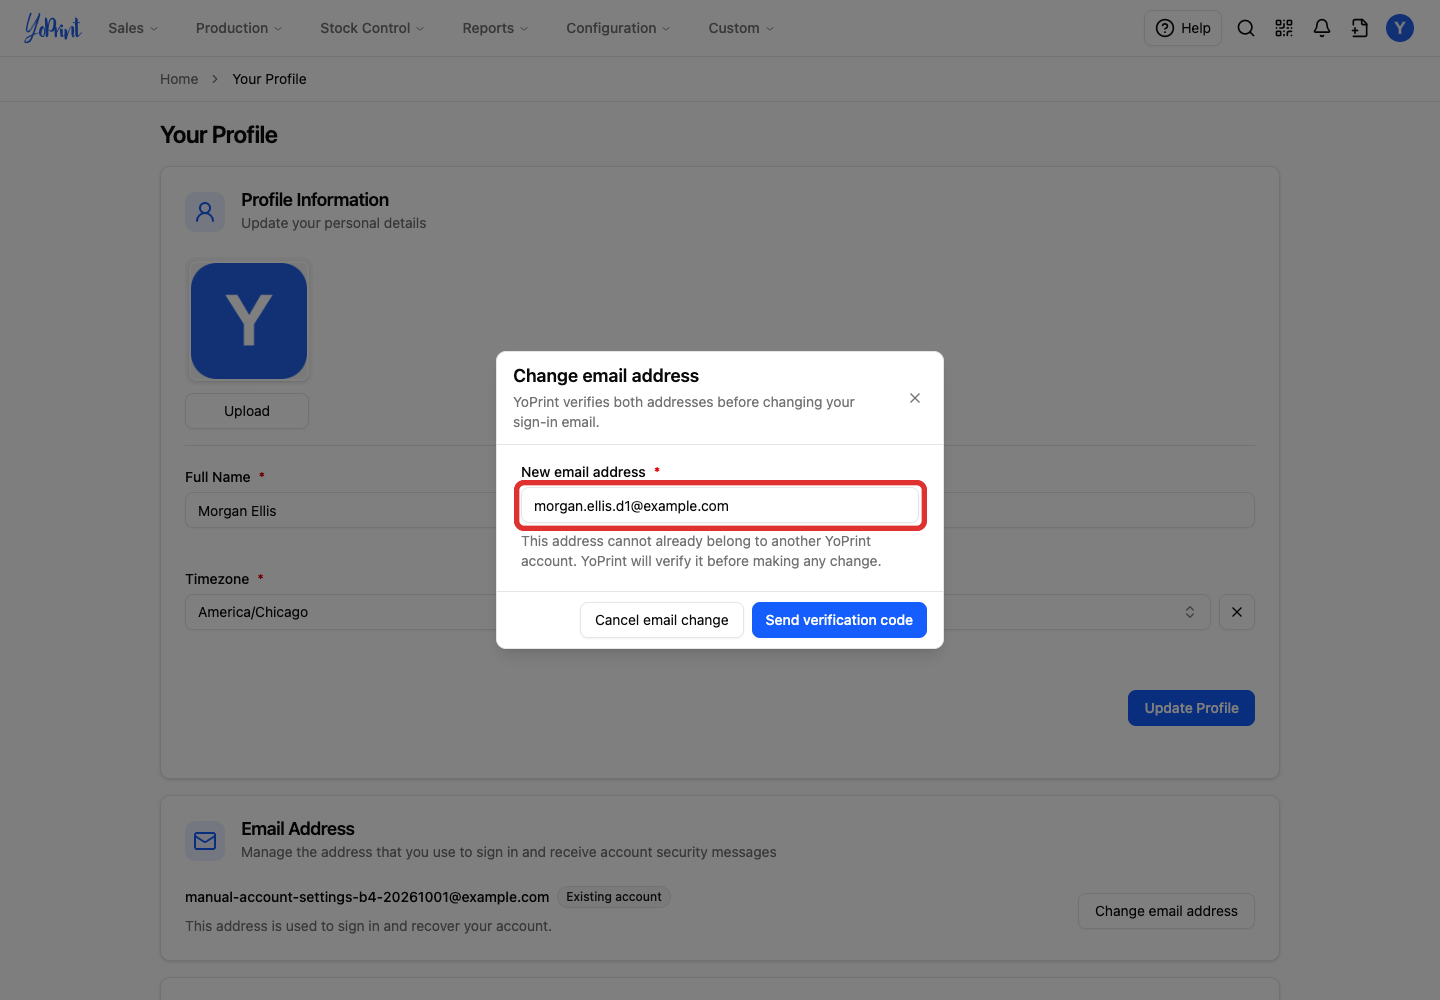Screen dimensions: 1440x1000
Task: Click the envelope icon beside Email Address
Action: pyautogui.click(x=205, y=841)
